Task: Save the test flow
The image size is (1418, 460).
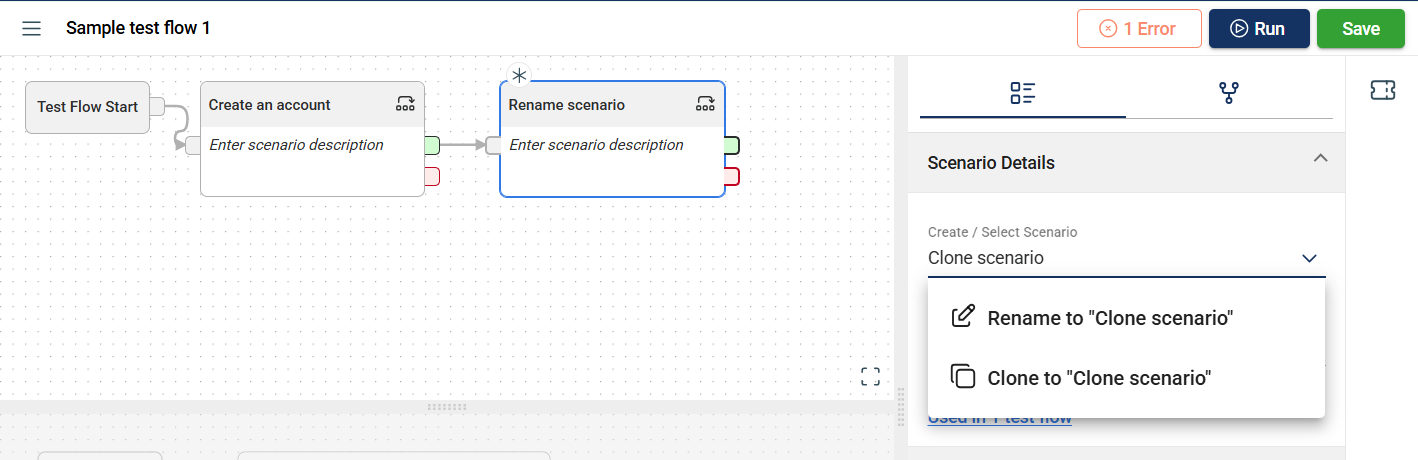Action: coord(1360,29)
